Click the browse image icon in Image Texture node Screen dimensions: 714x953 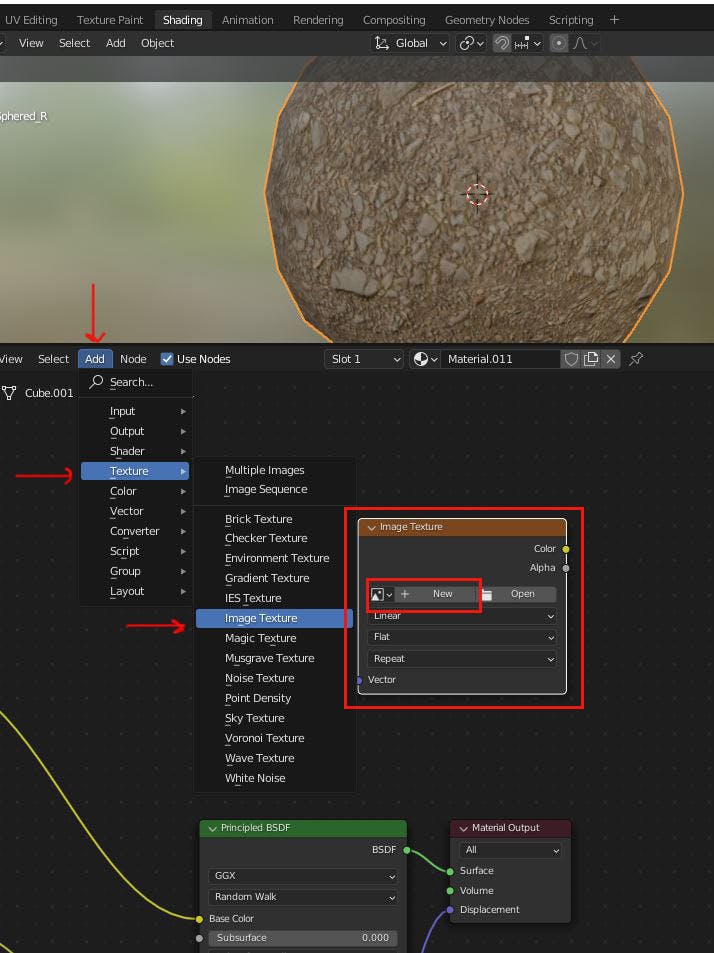(380, 594)
